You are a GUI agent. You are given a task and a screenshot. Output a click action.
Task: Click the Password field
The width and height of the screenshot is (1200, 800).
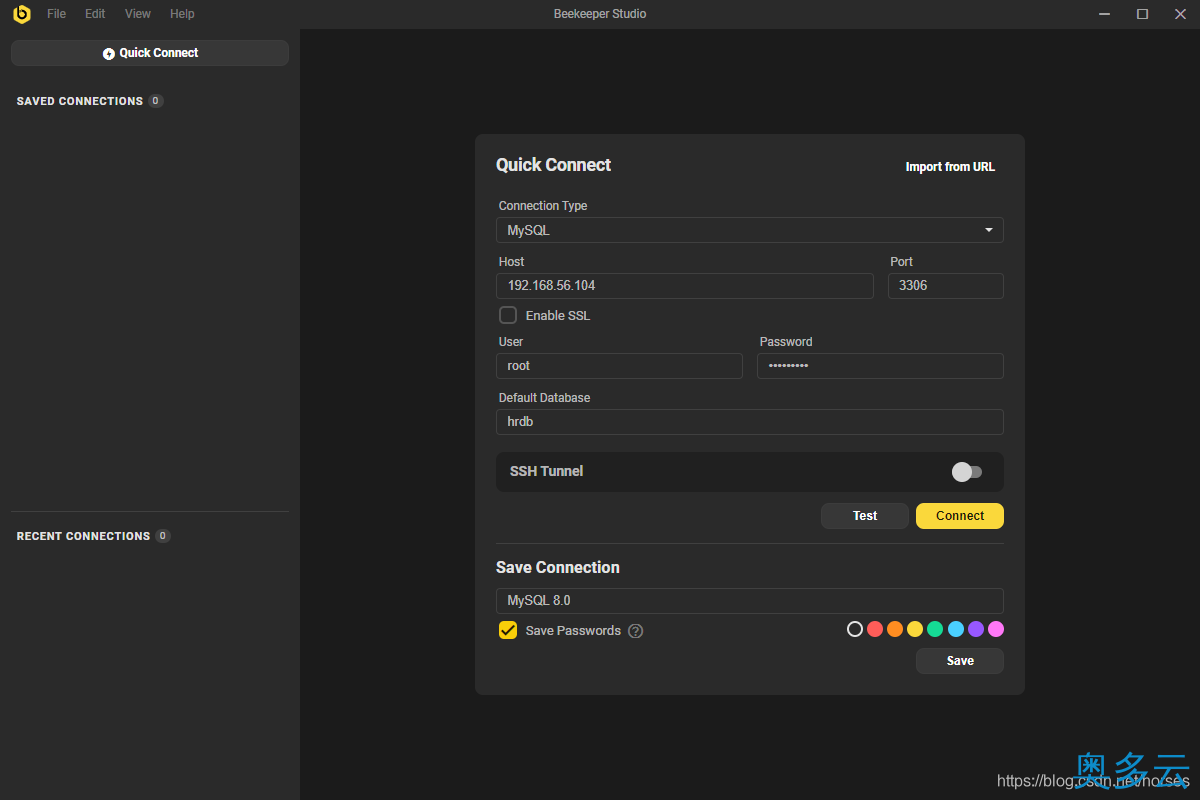(880, 366)
